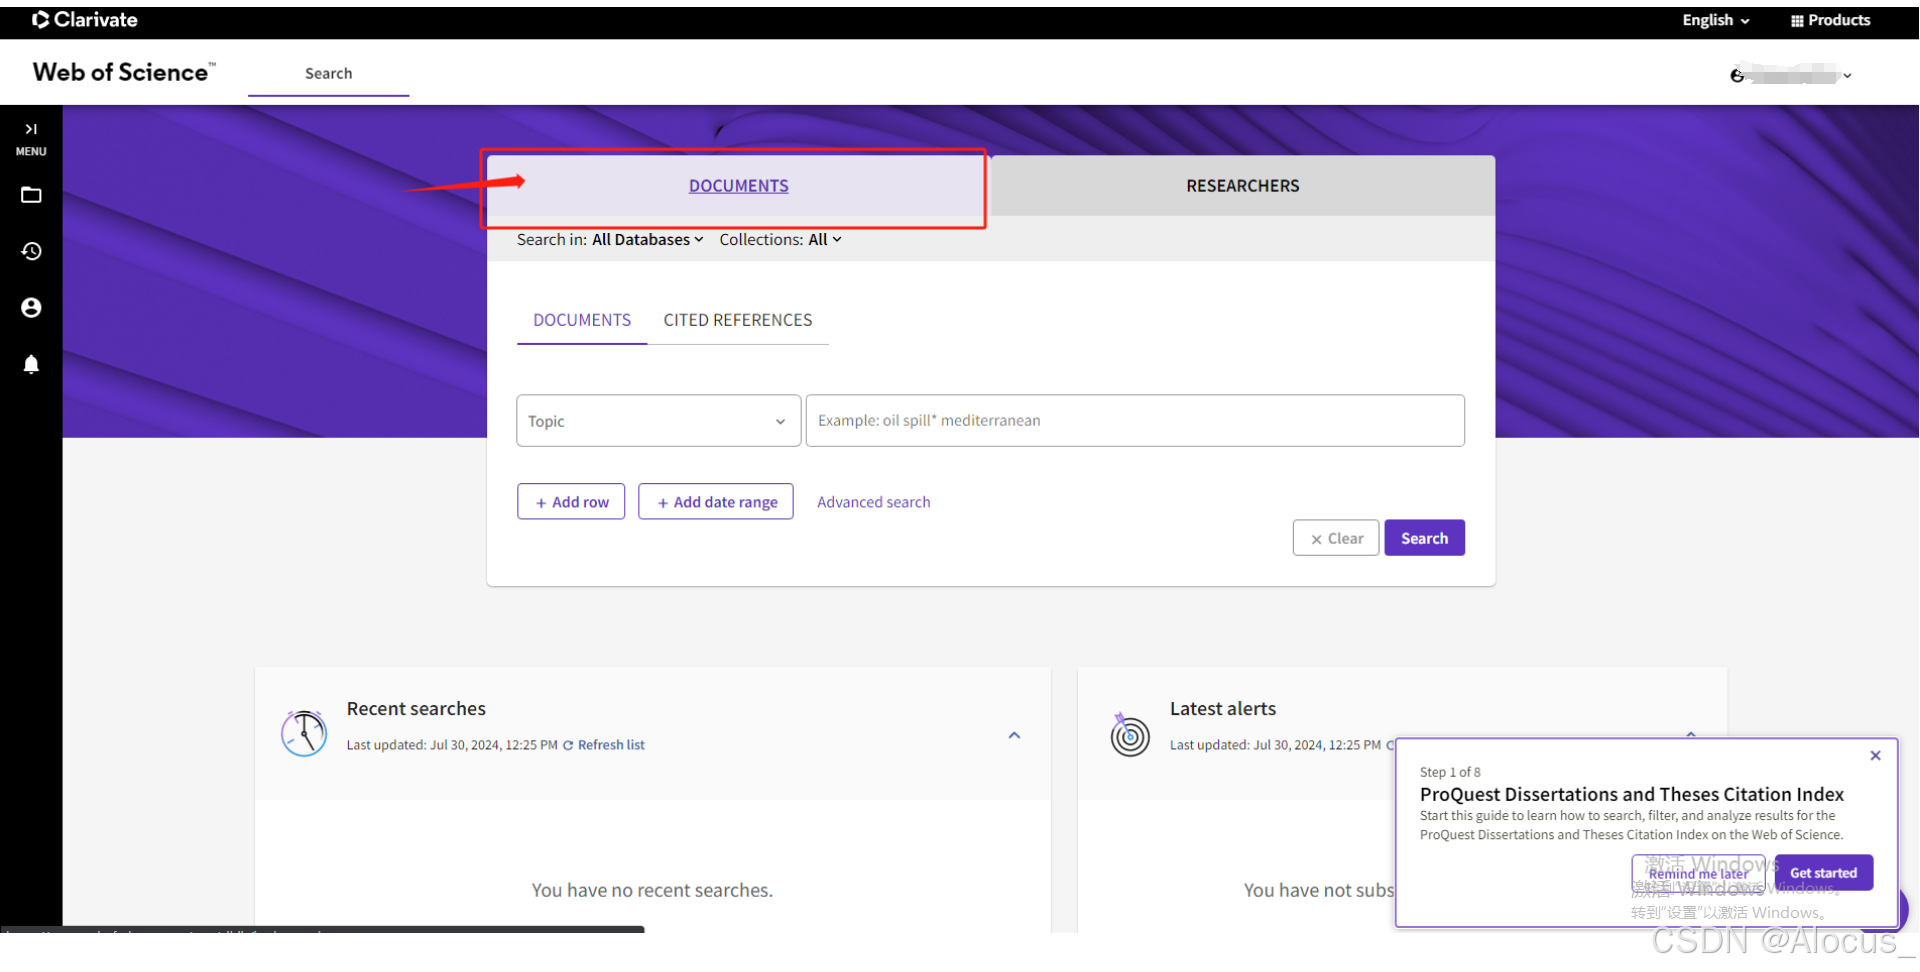Open the Products grid menu
Screen dimensions: 1920x972
(1830, 20)
